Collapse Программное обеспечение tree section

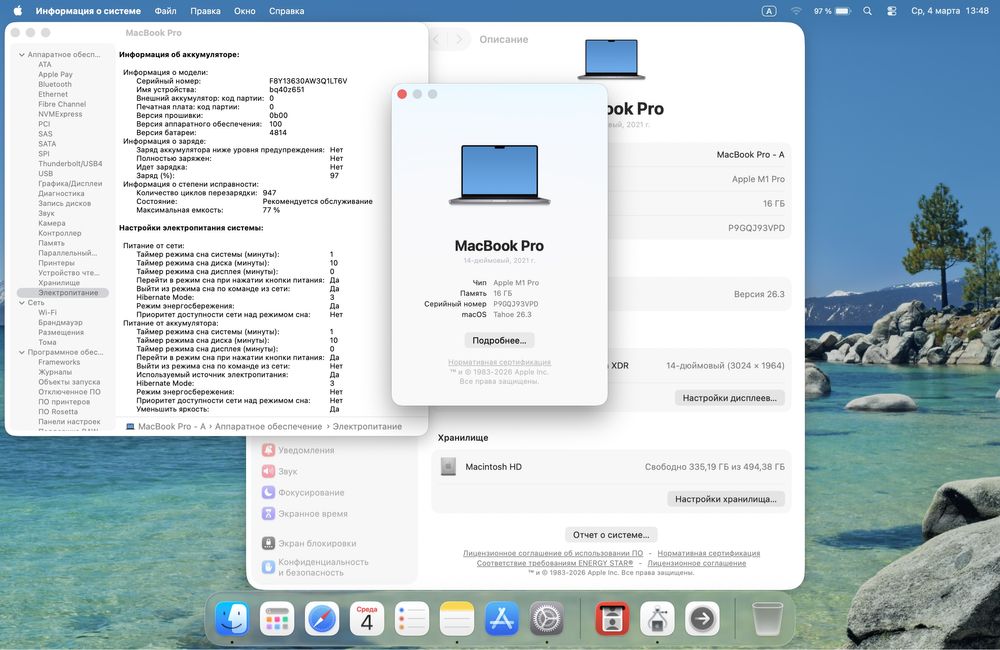[22, 352]
